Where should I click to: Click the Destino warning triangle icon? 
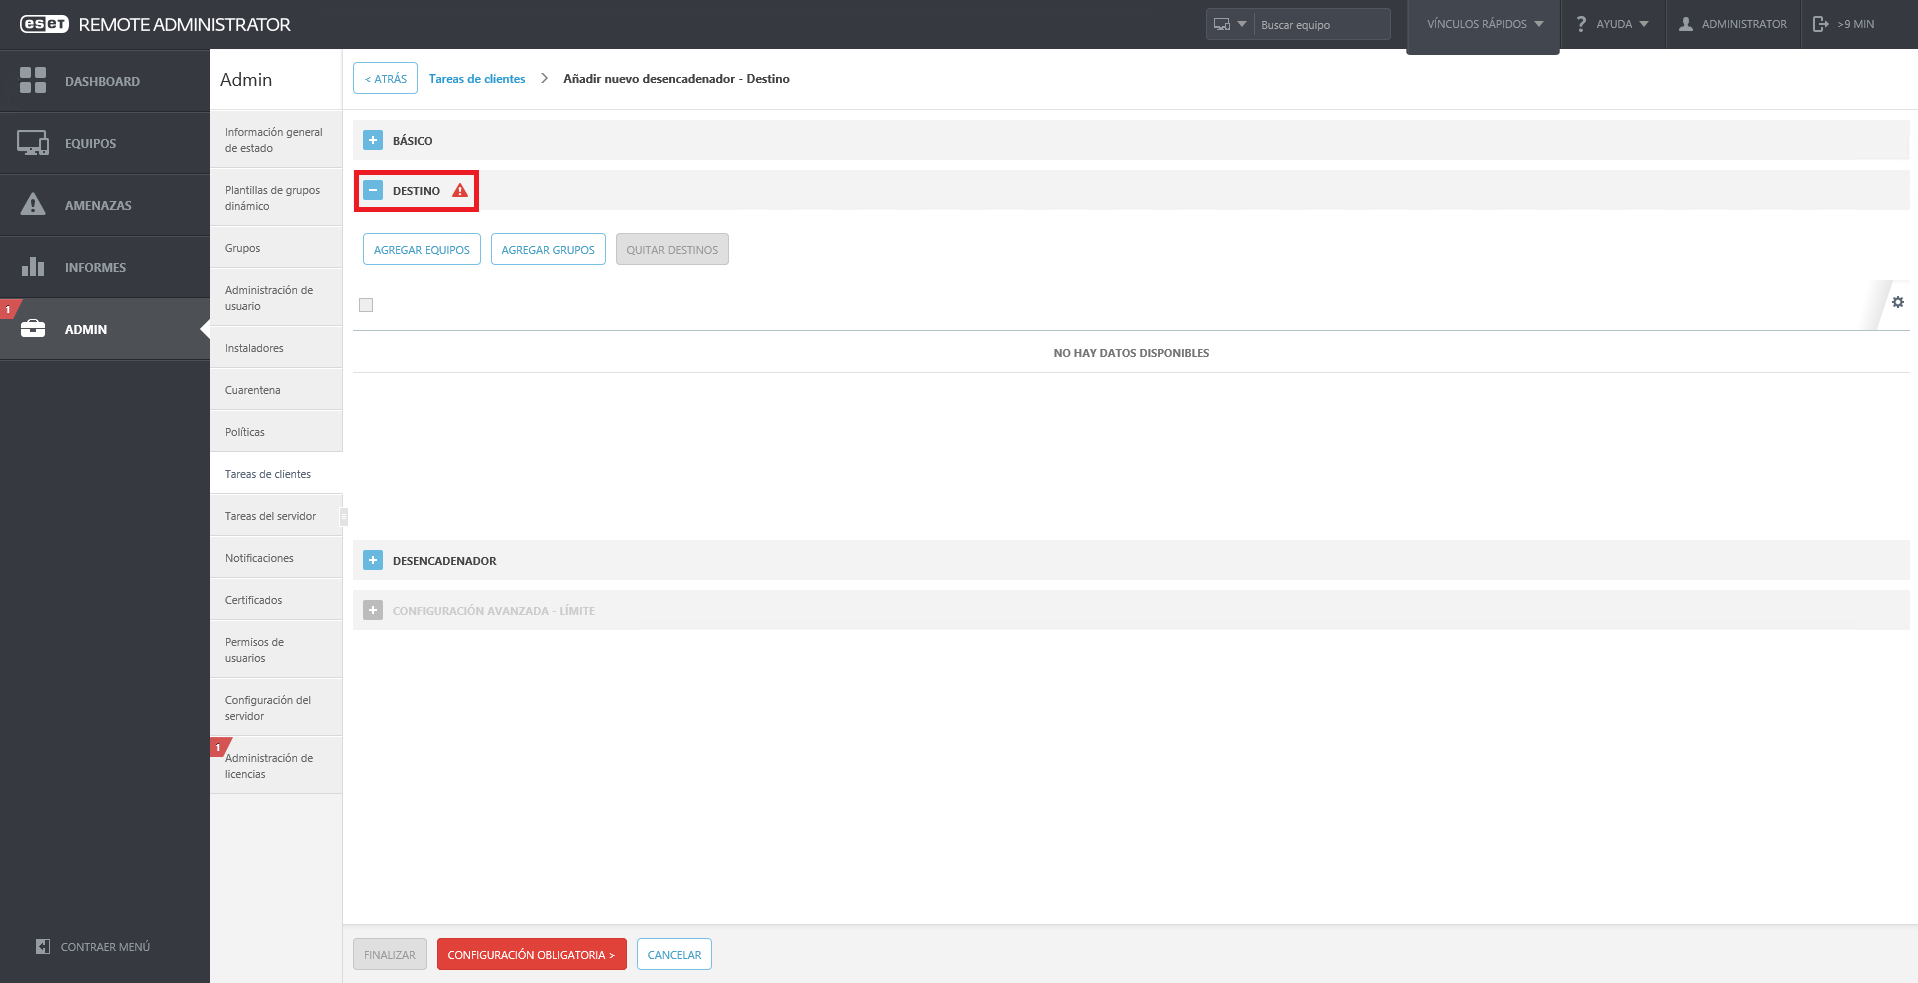tap(460, 190)
